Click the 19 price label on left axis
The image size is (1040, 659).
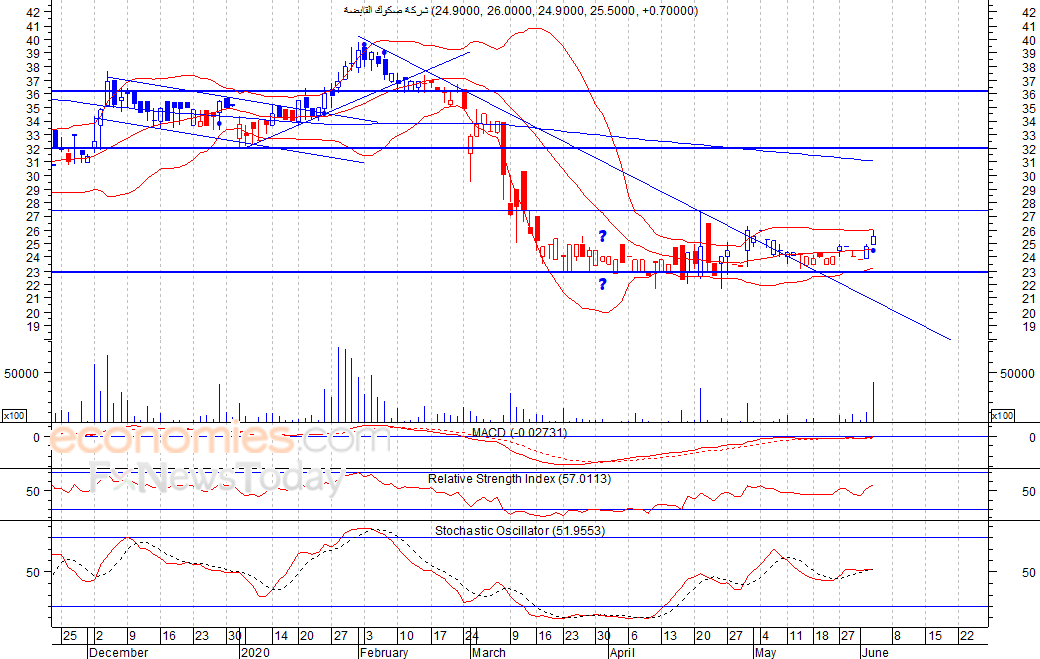(x=33, y=326)
